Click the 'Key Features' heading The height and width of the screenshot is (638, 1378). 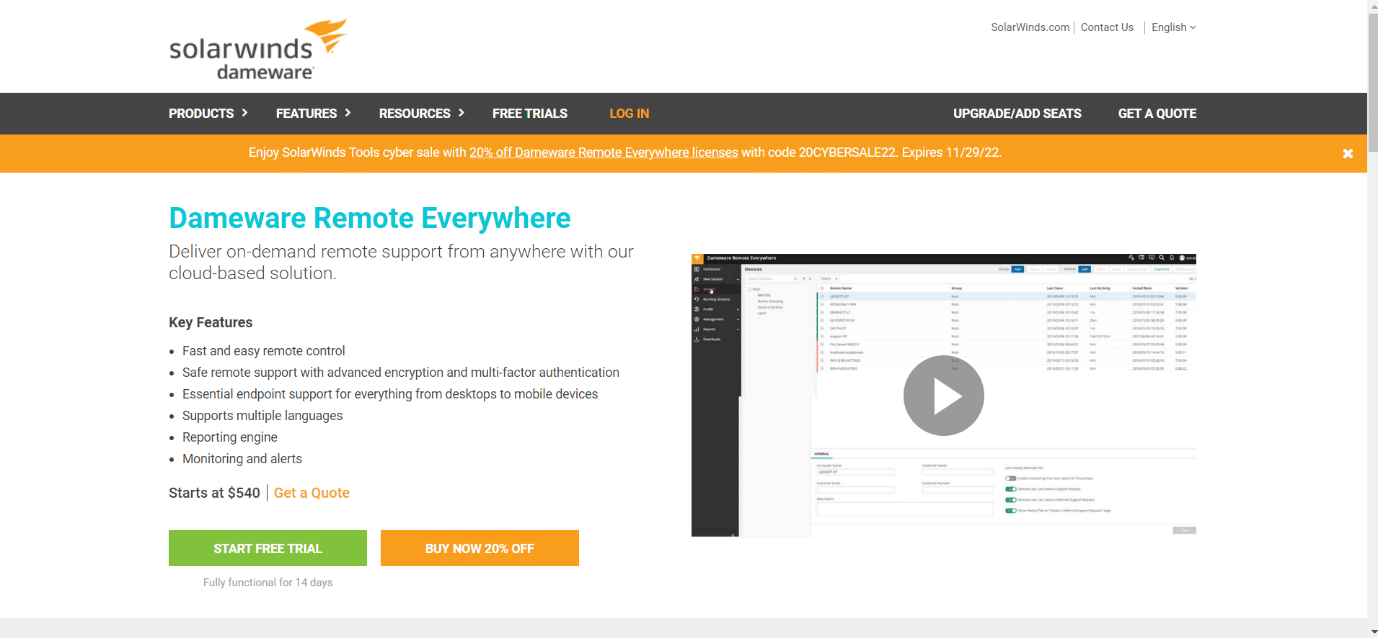[x=211, y=322]
